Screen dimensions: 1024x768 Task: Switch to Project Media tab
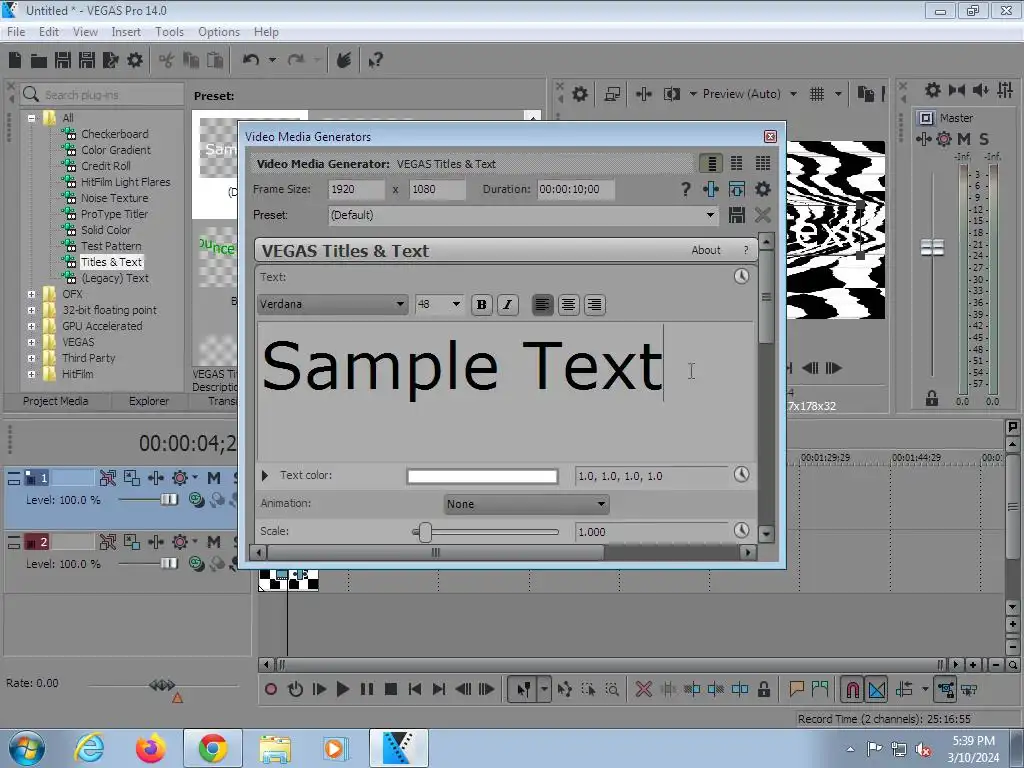click(56, 401)
